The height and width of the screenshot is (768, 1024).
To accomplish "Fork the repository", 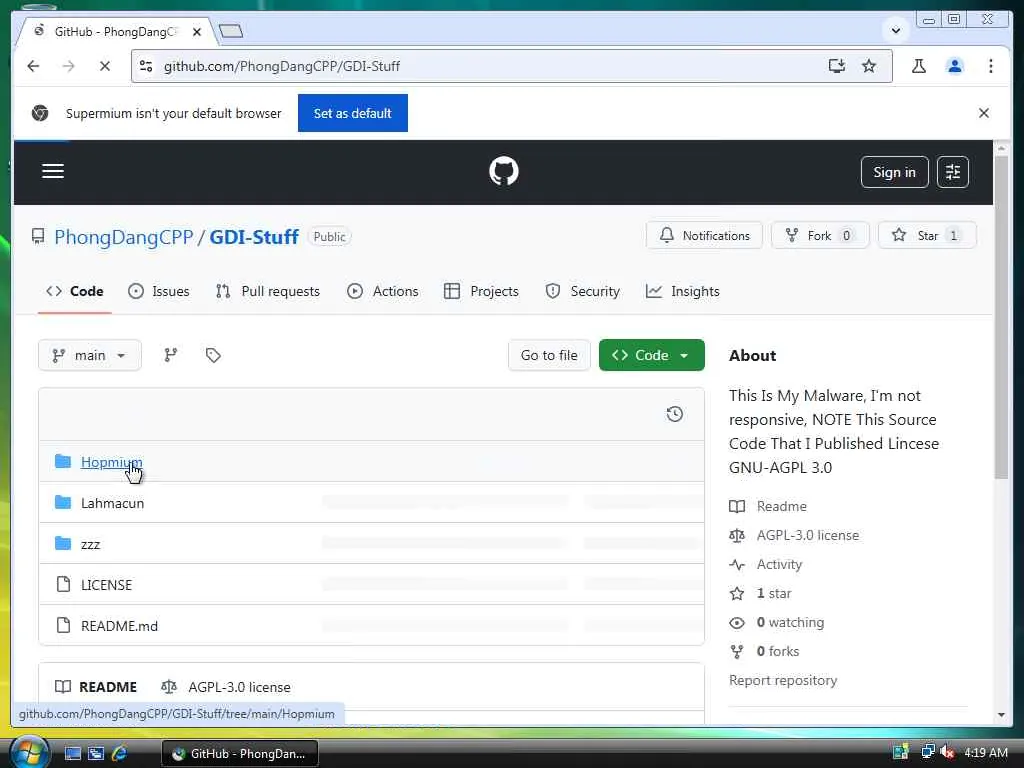I will (820, 235).
